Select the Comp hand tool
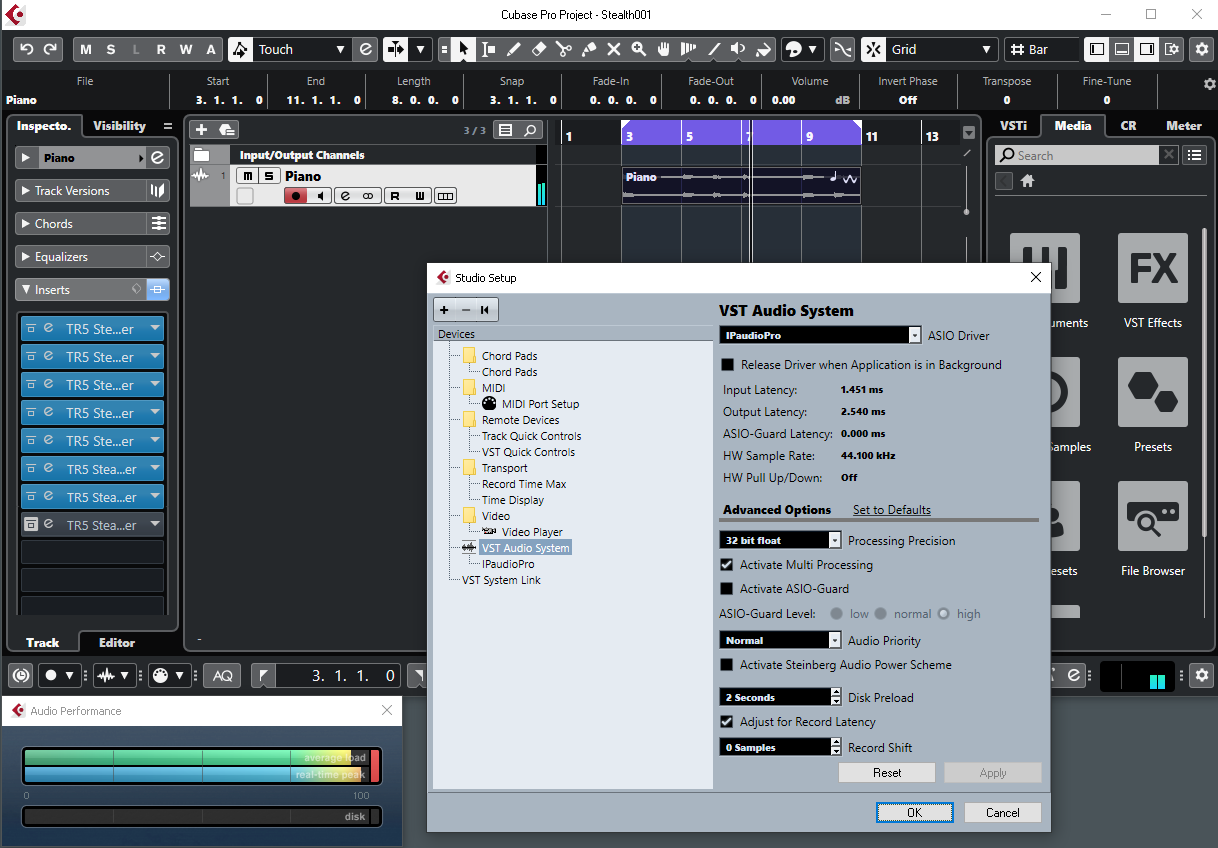1218x848 pixels. coord(663,49)
